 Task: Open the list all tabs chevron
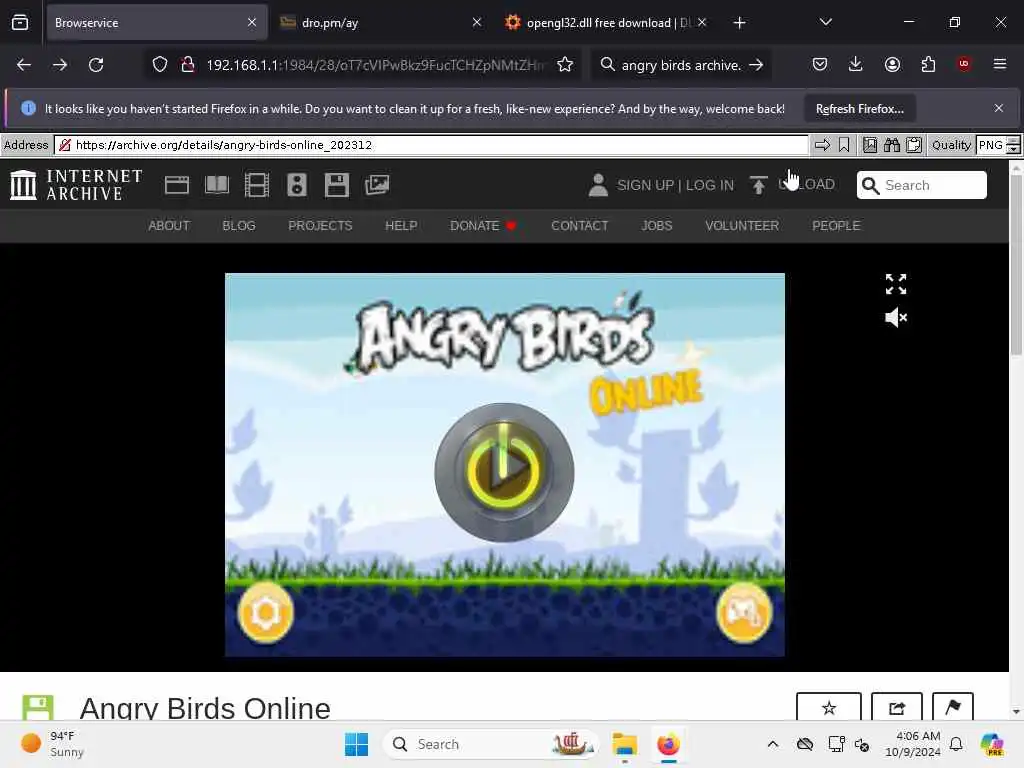(x=825, y=22)
